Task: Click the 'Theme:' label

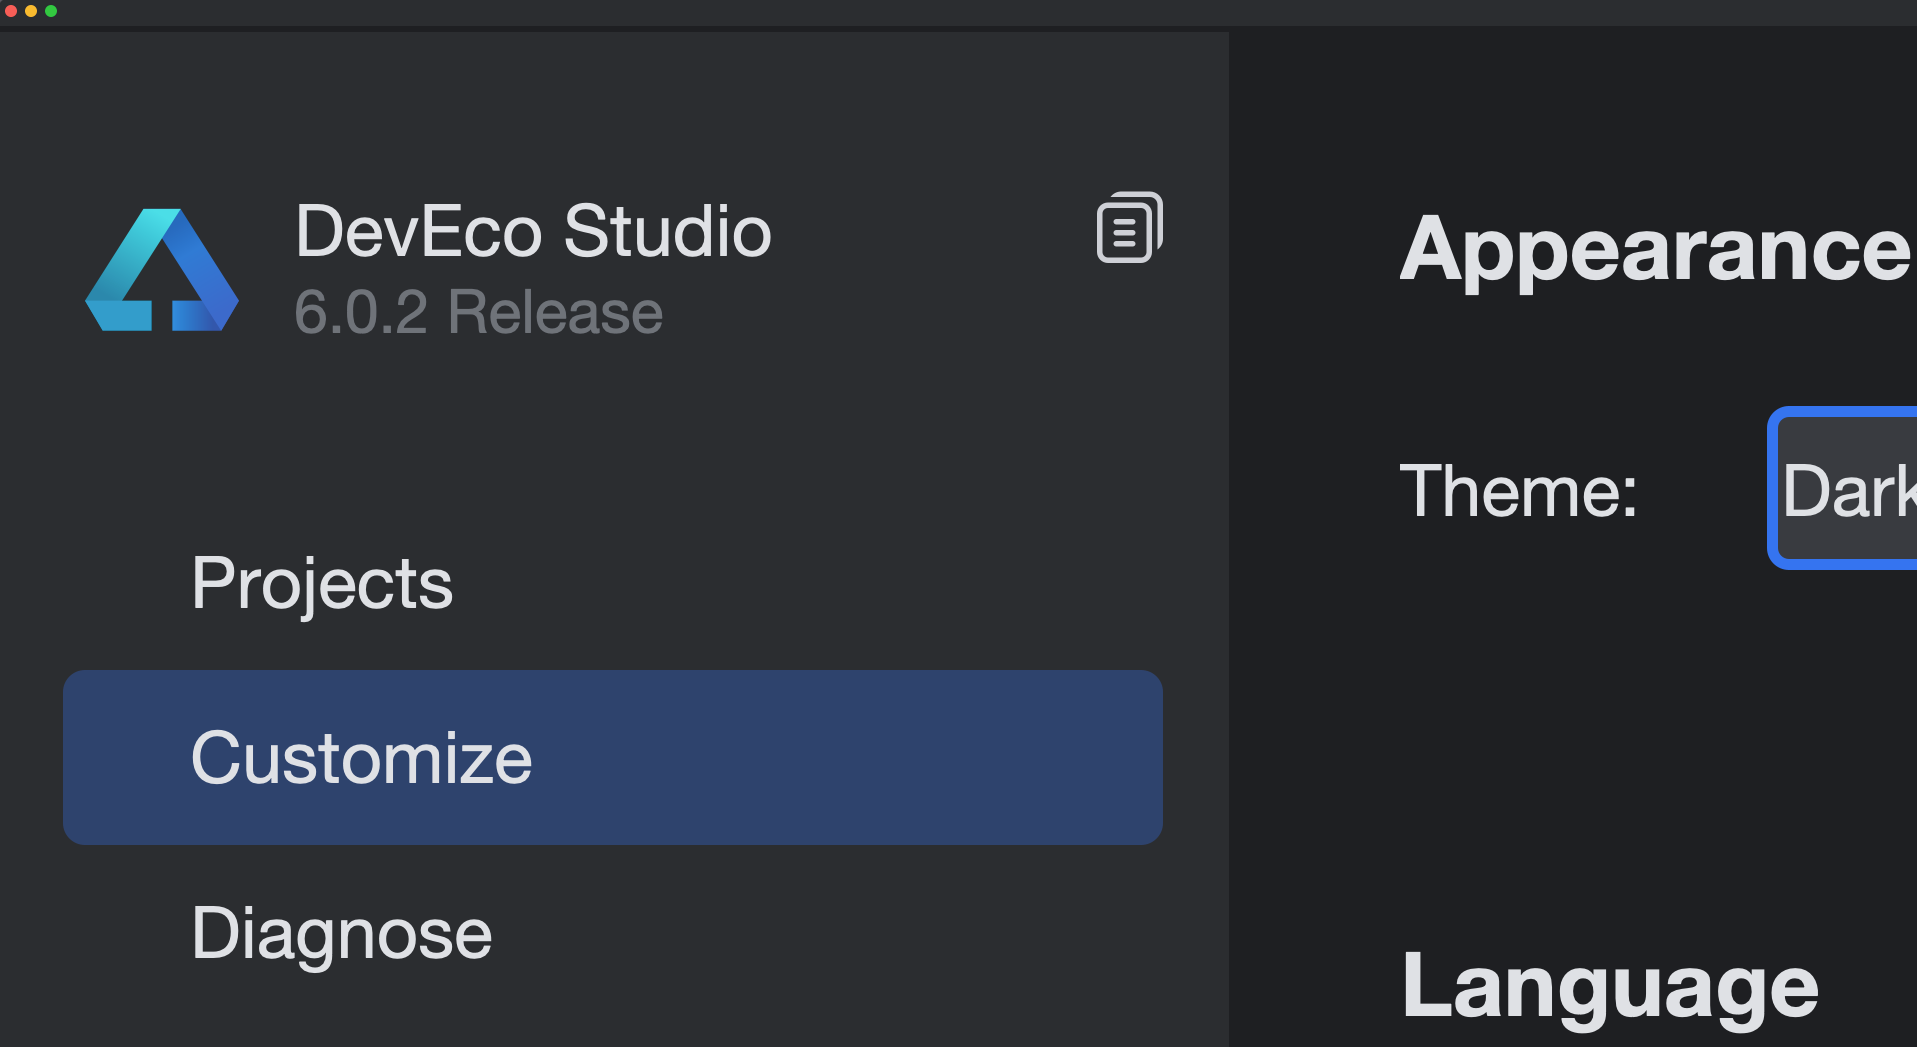Action: click(1518, 491)
